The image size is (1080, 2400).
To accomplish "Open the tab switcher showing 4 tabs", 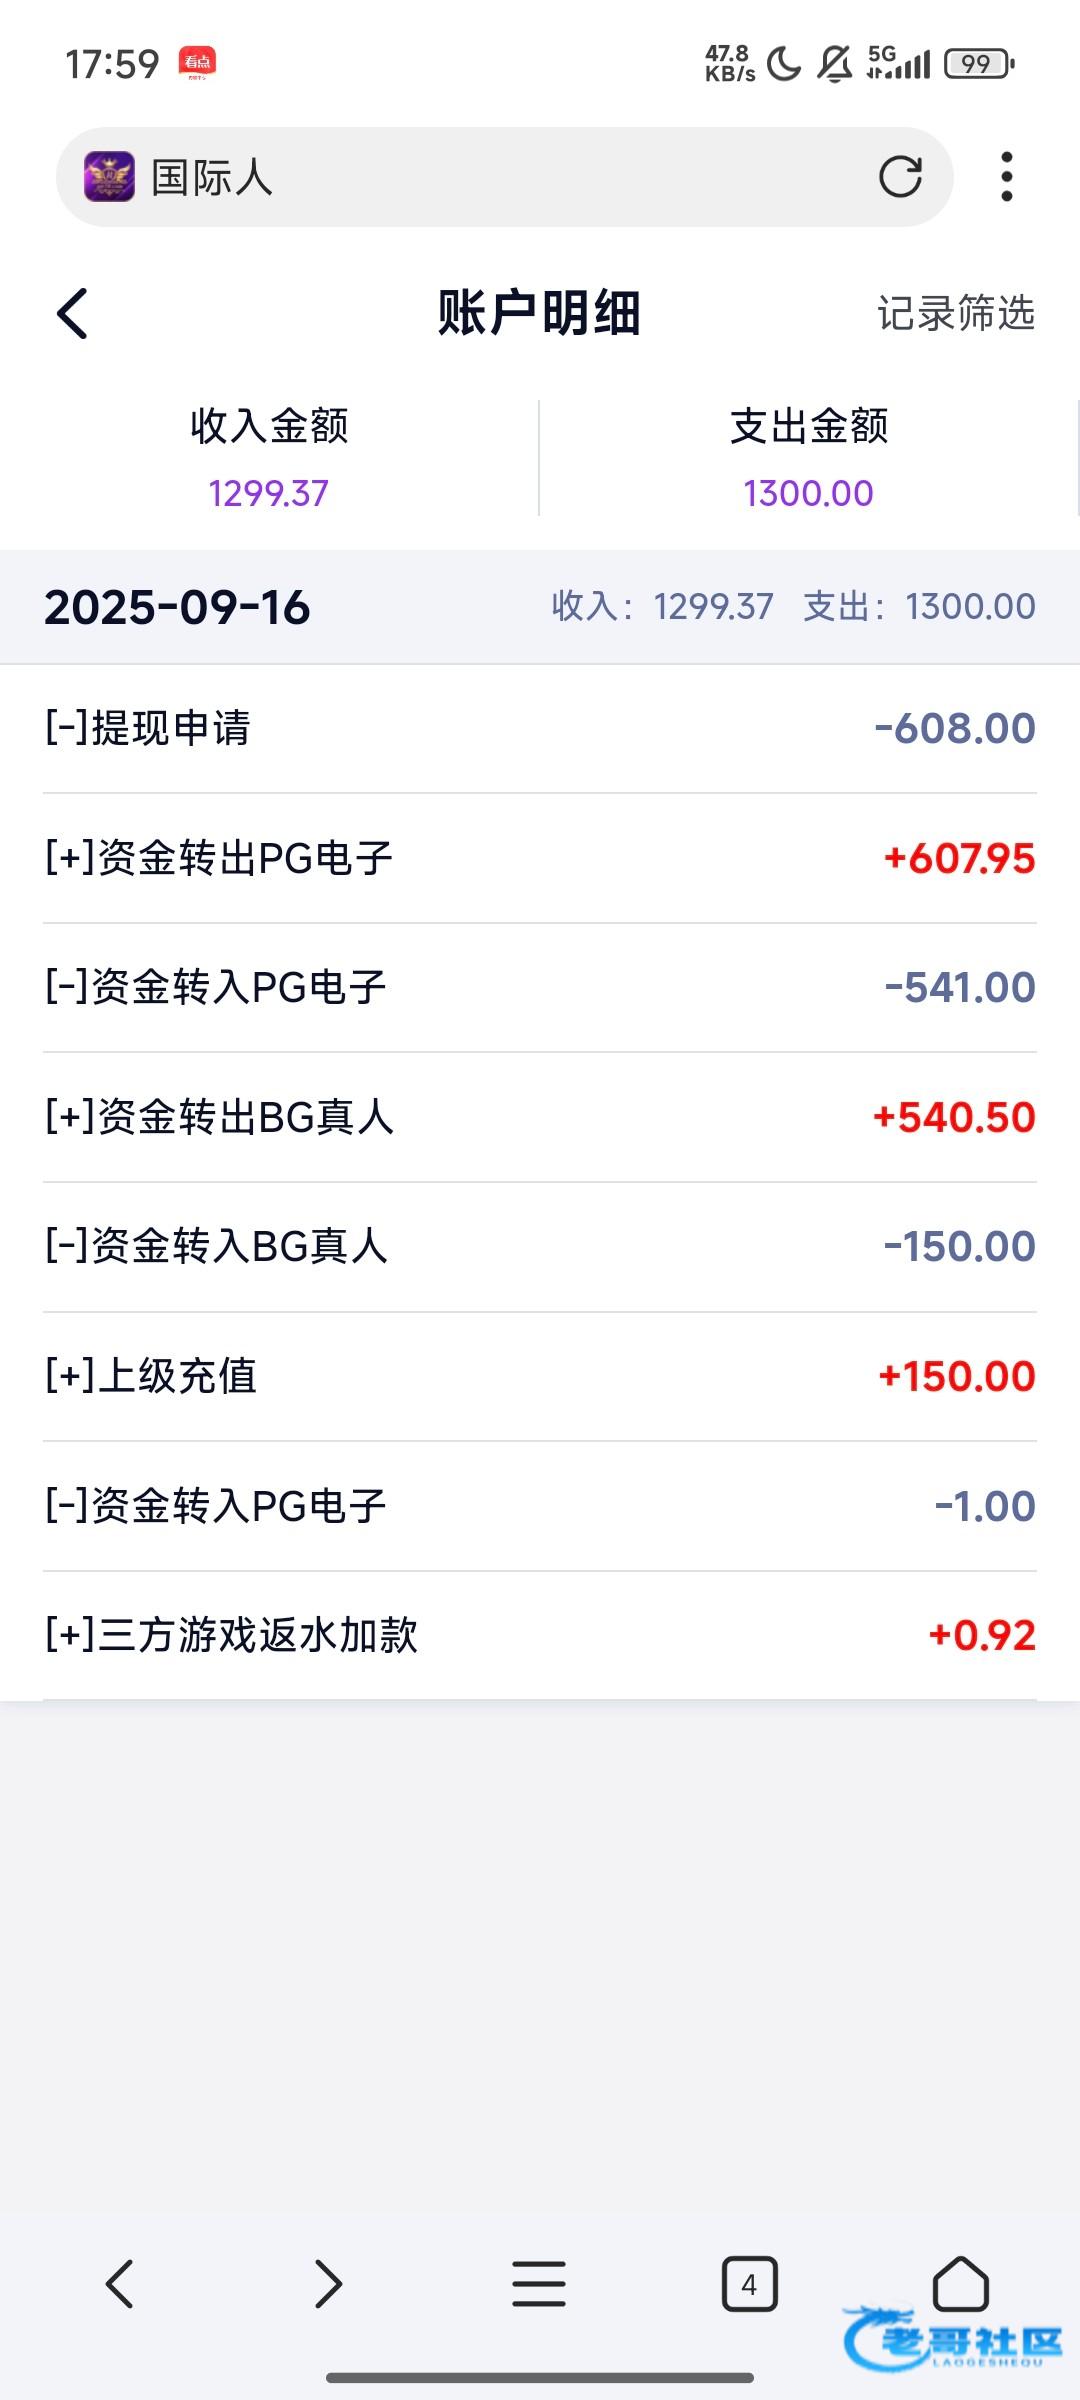I will 749,2284.
